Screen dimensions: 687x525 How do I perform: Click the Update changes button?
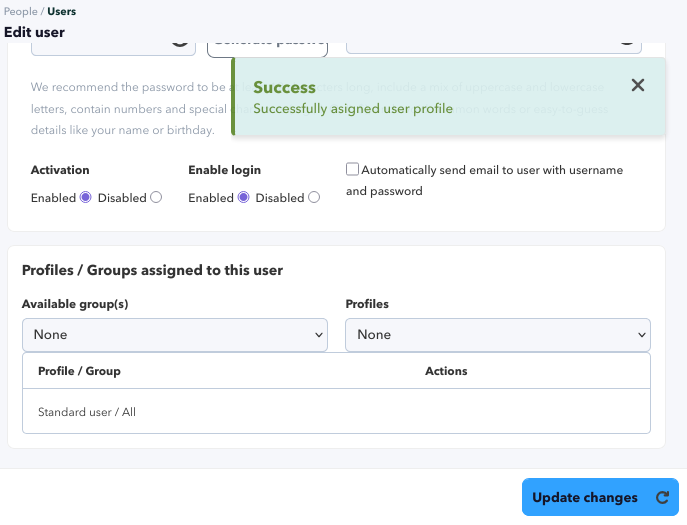(600, 497)
